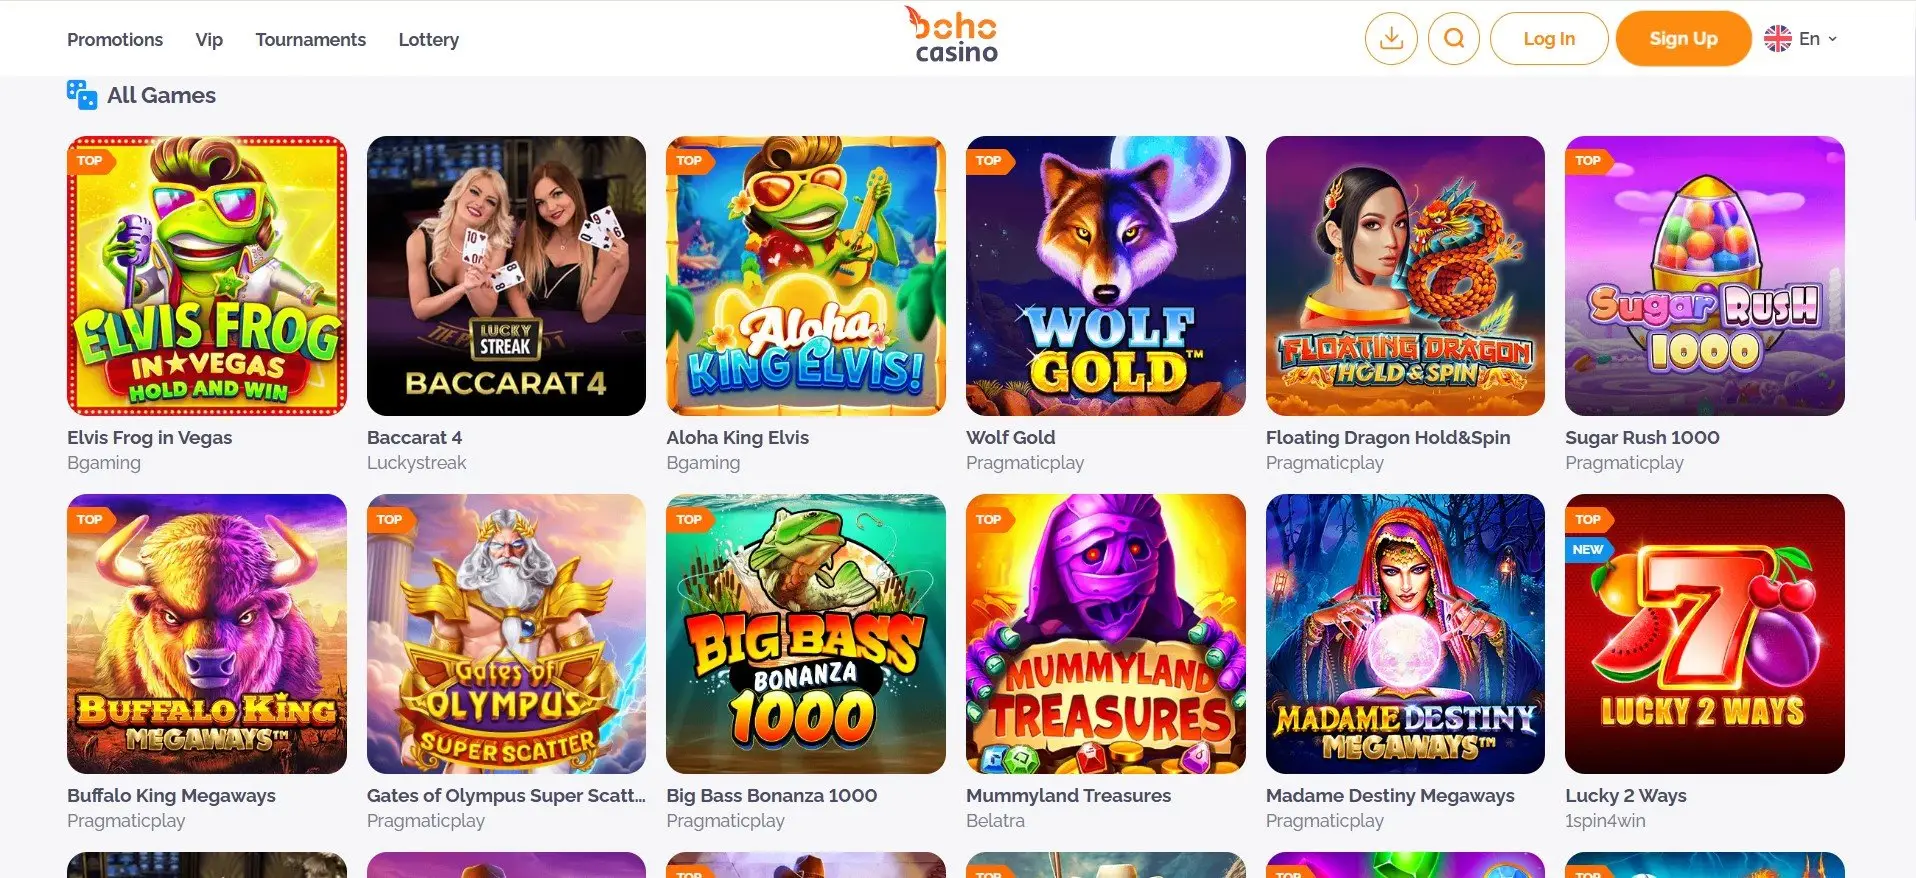The image size is (1916, 878).
Task: Click the Floating Dragon Hold&Spin title link
Action: (1388, 437)
